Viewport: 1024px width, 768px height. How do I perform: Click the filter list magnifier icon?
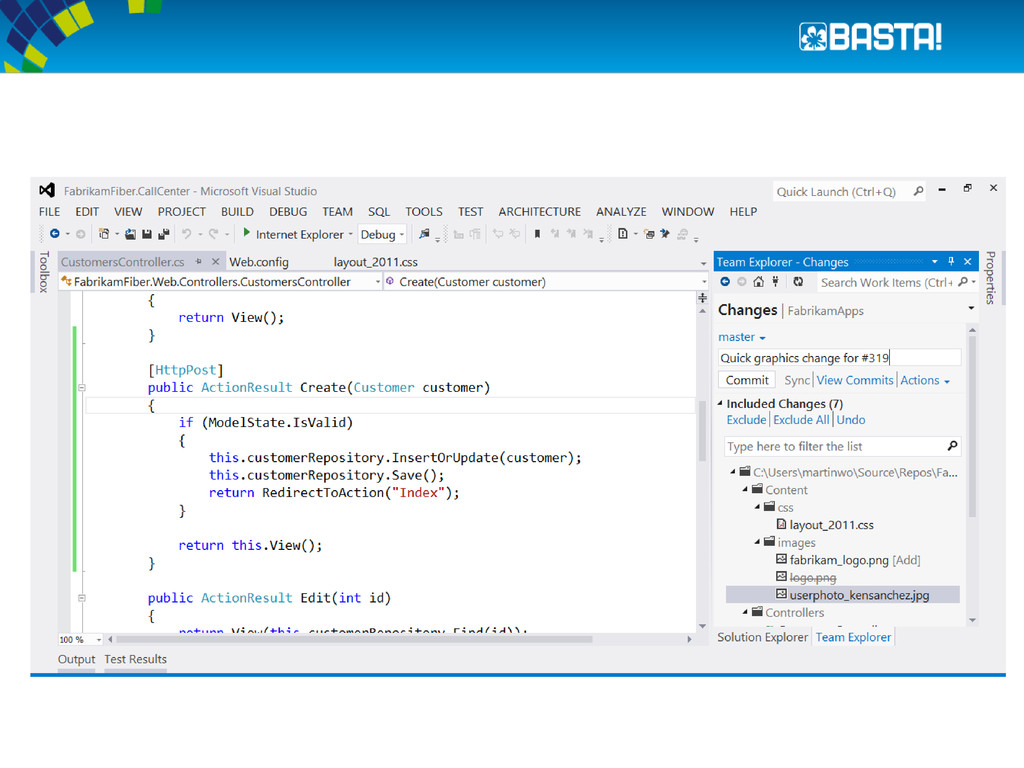[x=952, y=446]
